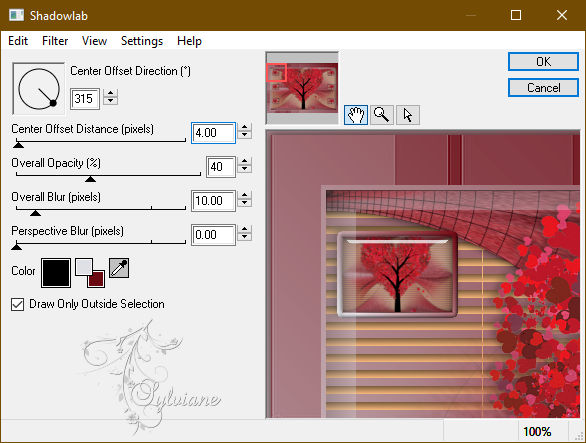Click the Overall Opacity slider handle
Viewport: 586px width, 443px height.
click(90, 179)
